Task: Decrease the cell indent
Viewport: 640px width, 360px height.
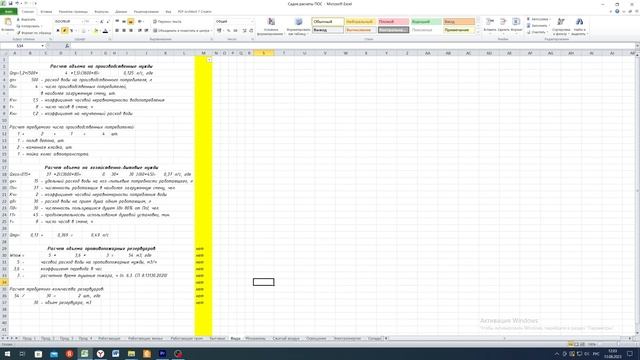Action: [140, 31]
